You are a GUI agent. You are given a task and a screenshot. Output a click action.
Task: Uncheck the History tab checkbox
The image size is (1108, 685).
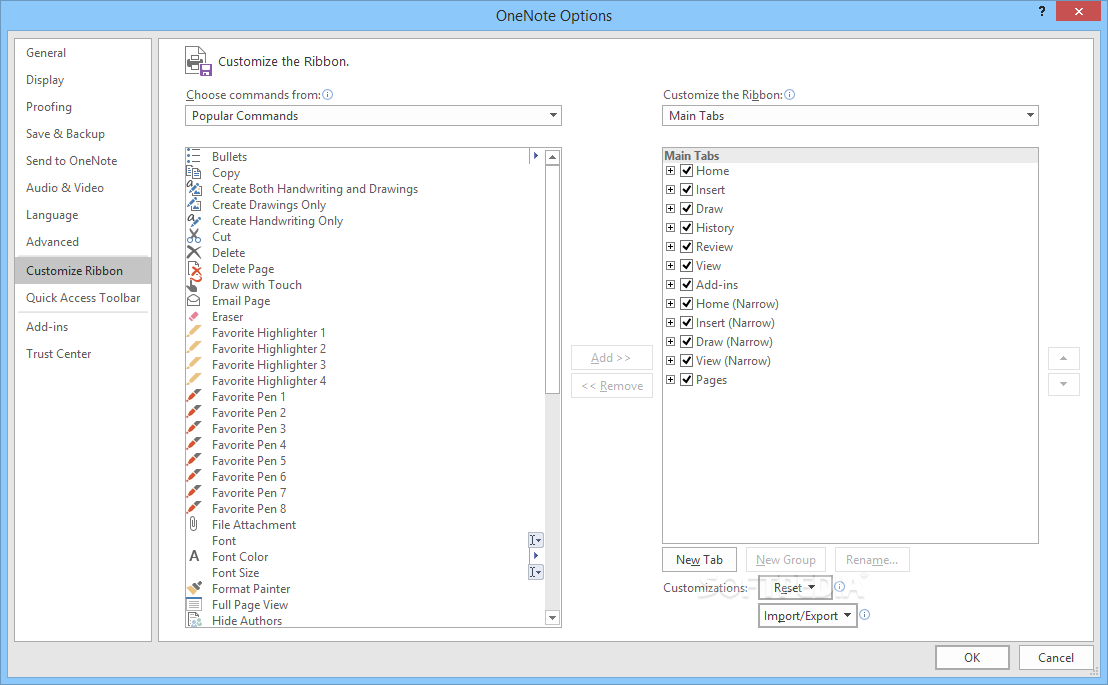click(686, 228)
